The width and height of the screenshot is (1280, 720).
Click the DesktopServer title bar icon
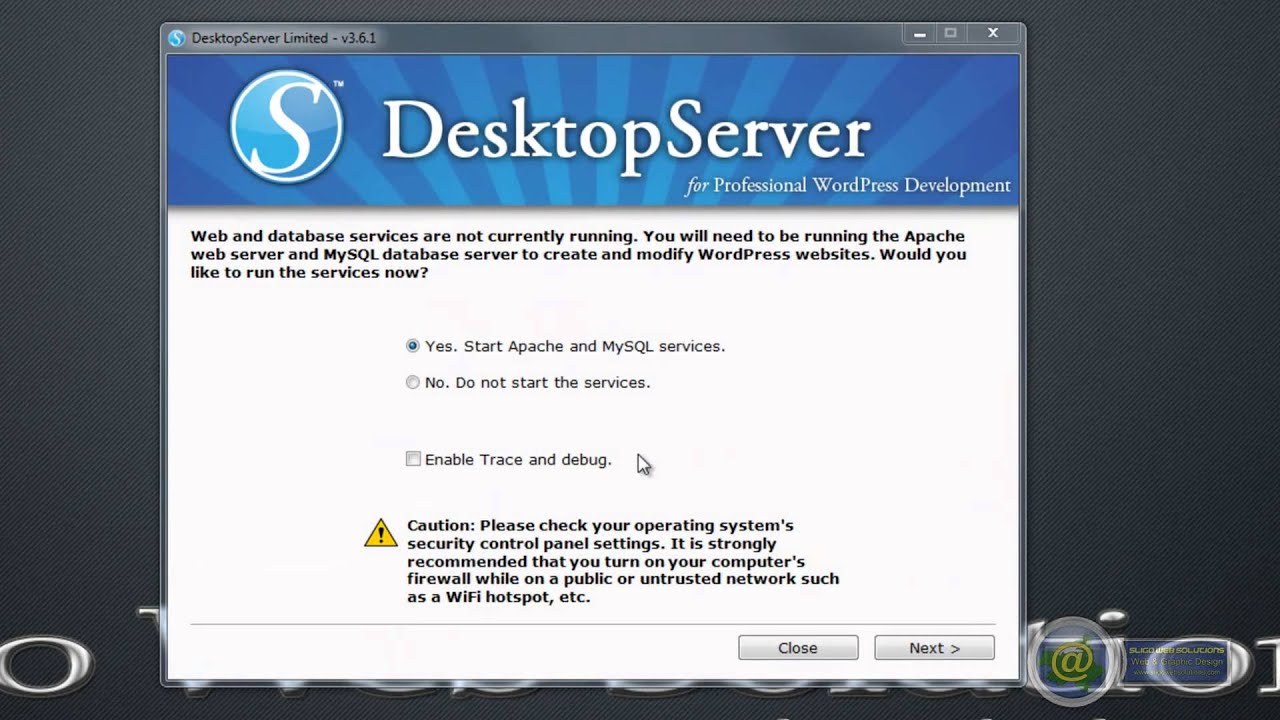tap(177, 38)
